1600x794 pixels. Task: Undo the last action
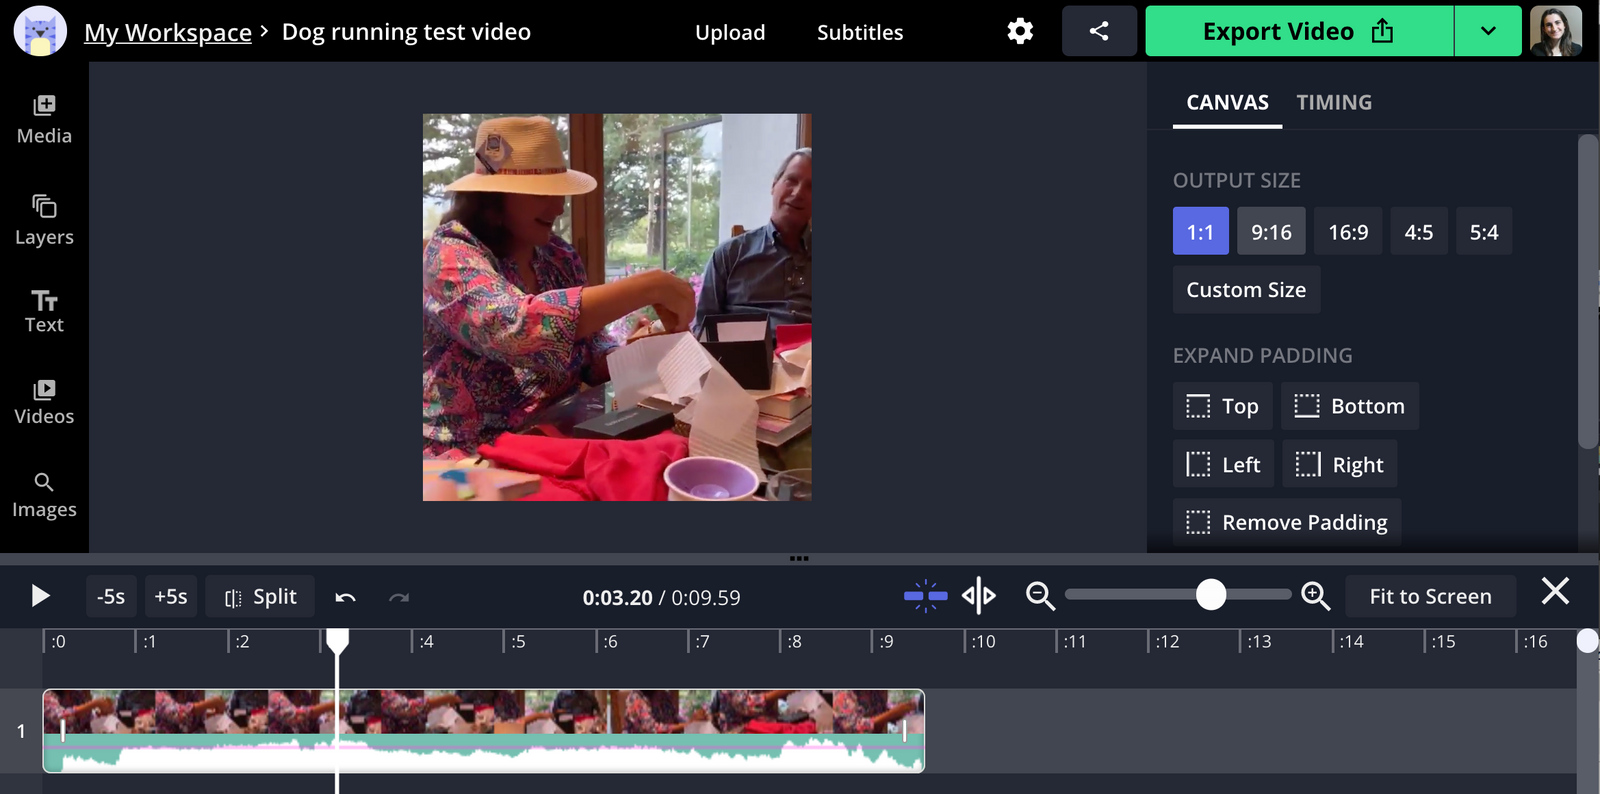[345, 597]
